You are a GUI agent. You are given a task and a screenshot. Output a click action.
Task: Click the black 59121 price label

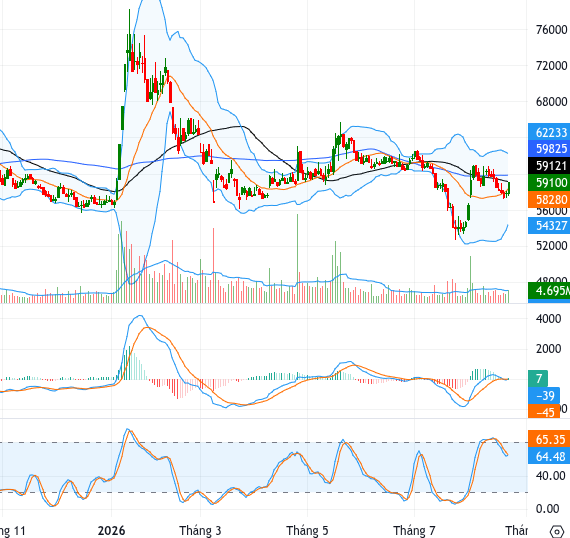pyautogui.click(x=549, y=166)
